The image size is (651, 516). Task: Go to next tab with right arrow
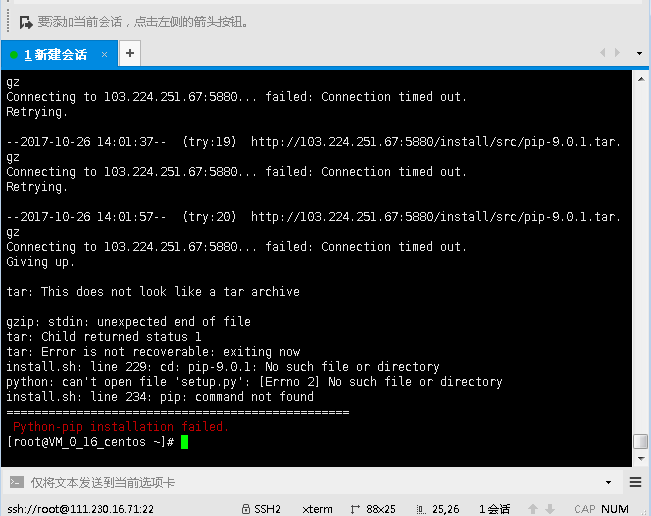coord(617,53)
